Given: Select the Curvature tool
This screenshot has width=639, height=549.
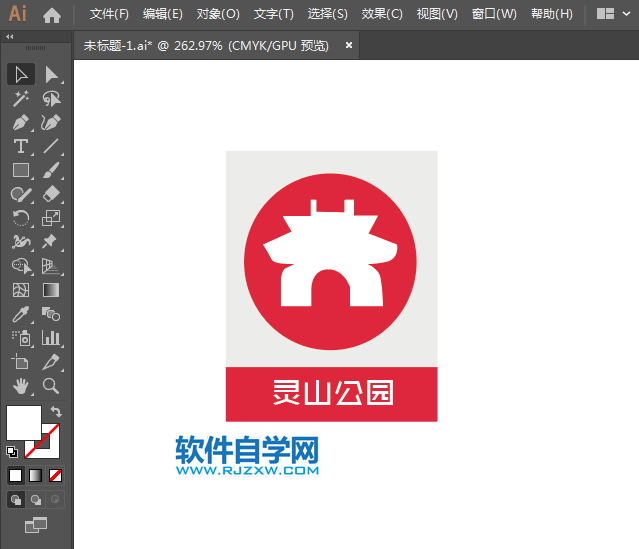Looking at the screenshot, I should [x=51, y=122].
